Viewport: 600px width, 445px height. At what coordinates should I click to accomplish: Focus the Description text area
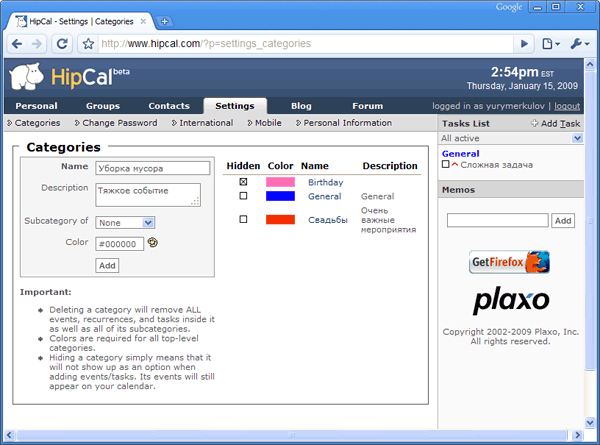148,195
